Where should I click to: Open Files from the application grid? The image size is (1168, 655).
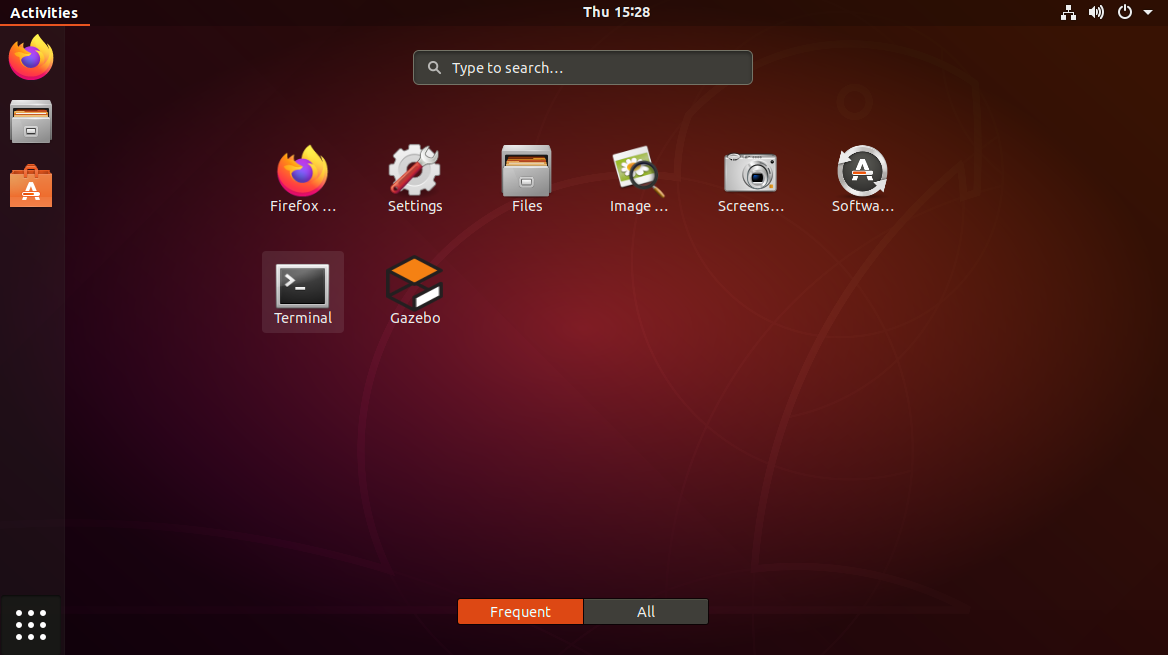527,180
